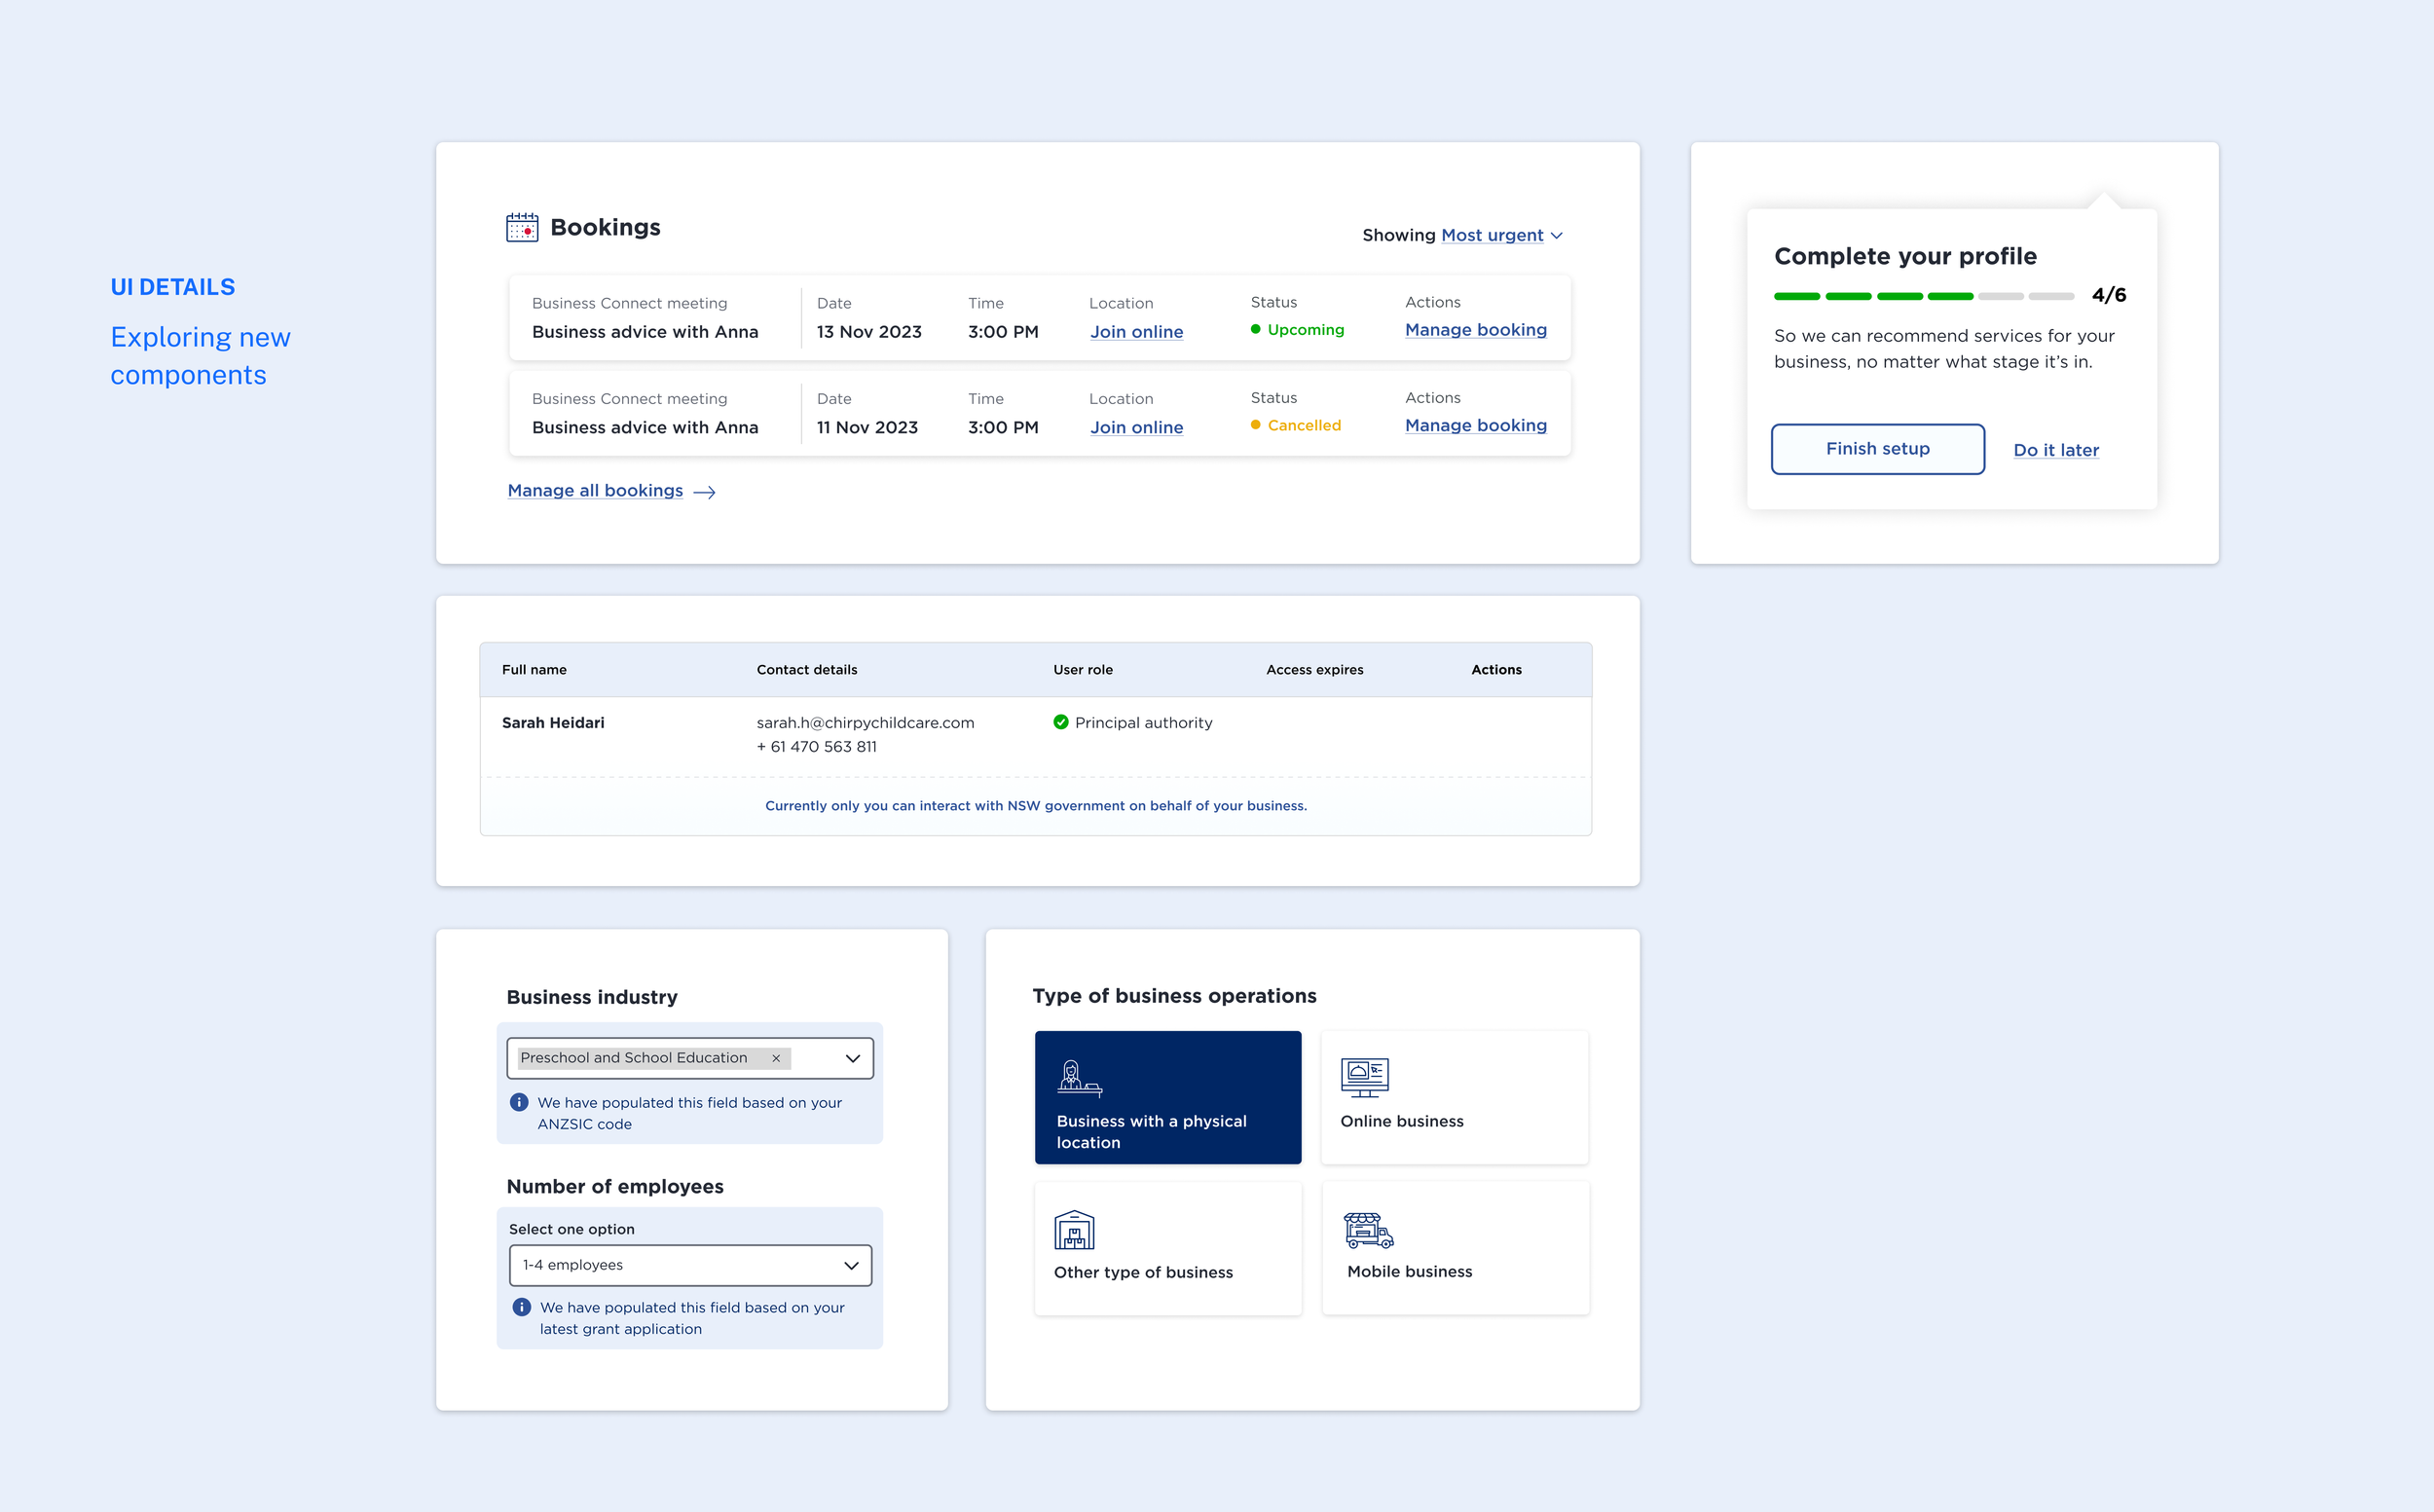Click the Mobile business truck icon
The image size is (2434, 1512).
click(1368, 1230)
